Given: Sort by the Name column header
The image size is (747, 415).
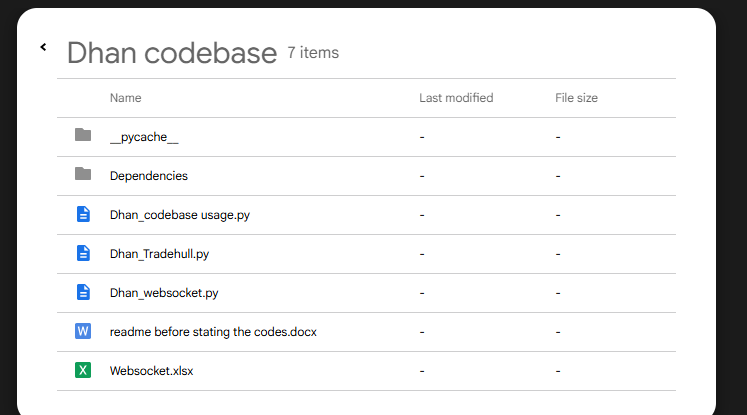Looking at the screenshot, I should tap(125, 98).
